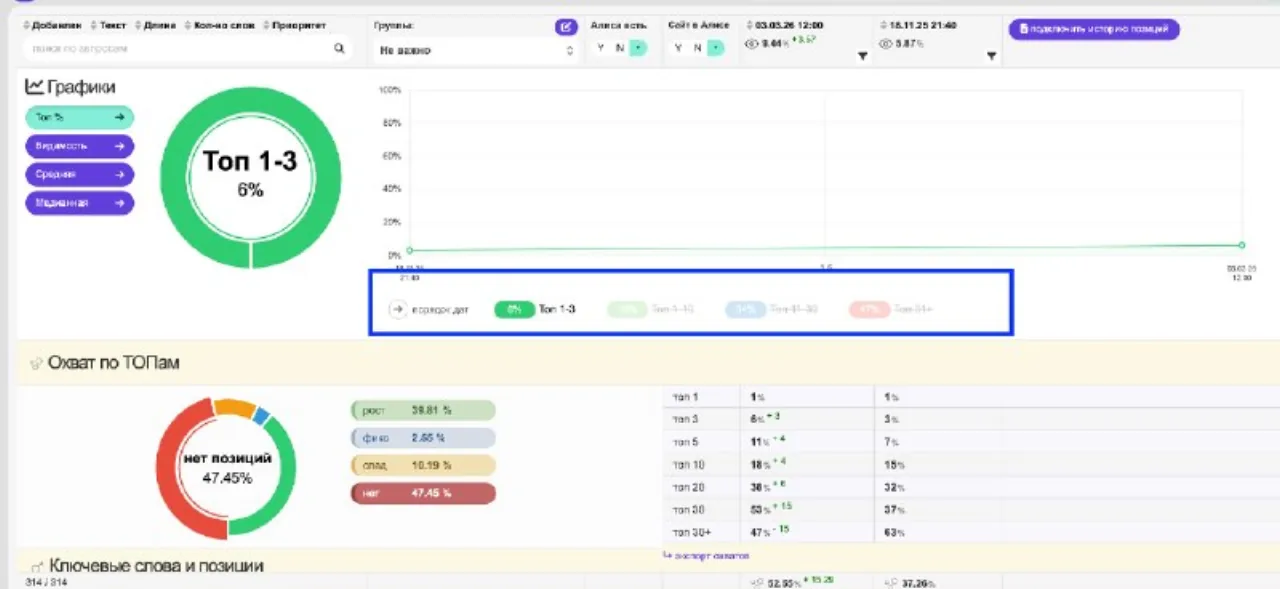Toggle the faded light-green legend series
Screen dimensions: 1280x589
(650, 310)
